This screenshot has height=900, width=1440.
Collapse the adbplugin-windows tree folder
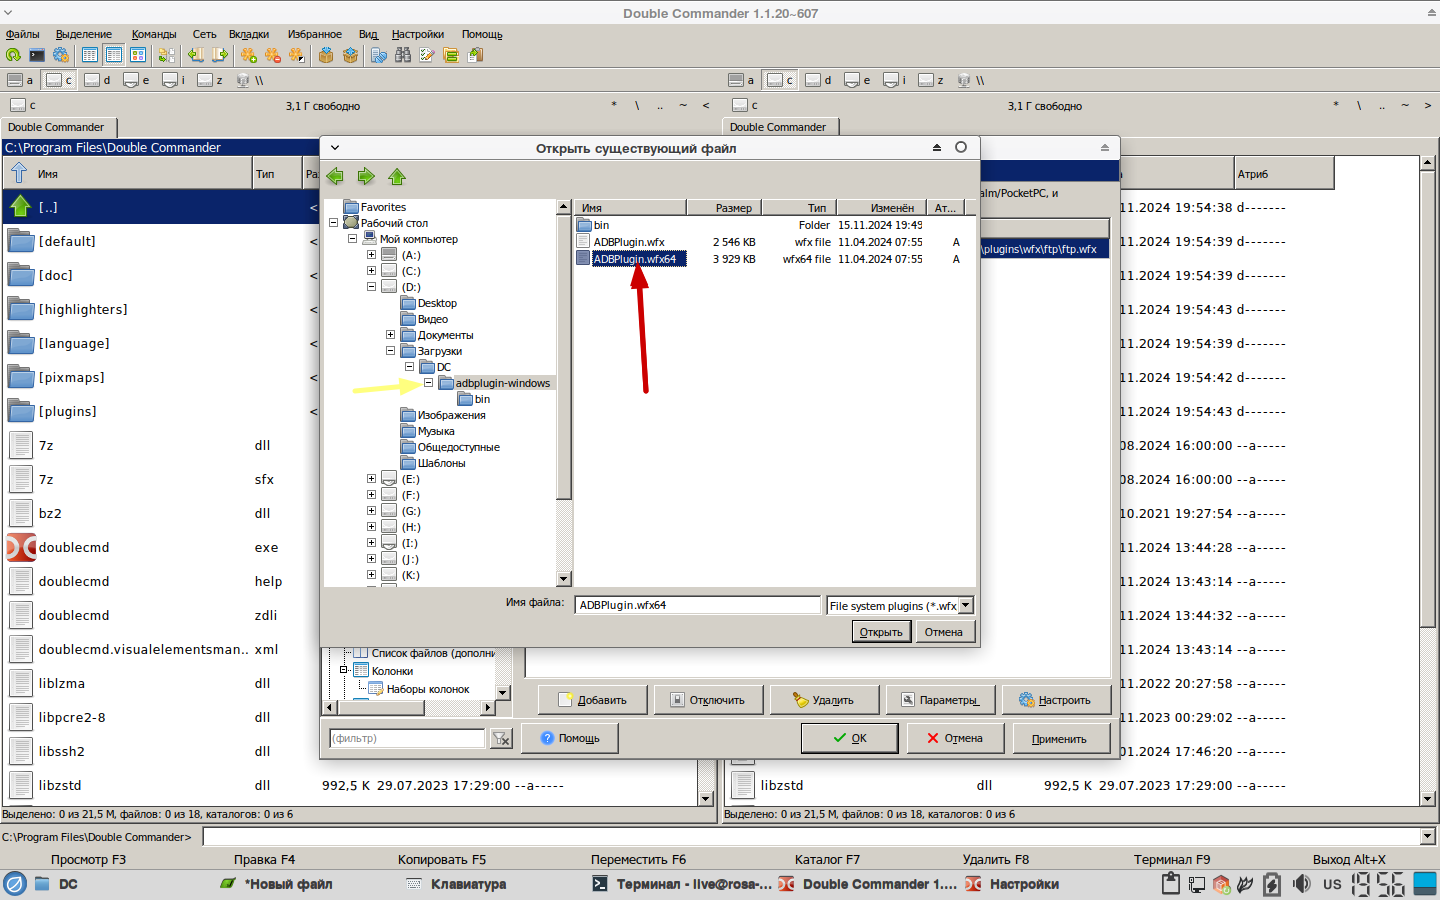click(x=428, y=383)
